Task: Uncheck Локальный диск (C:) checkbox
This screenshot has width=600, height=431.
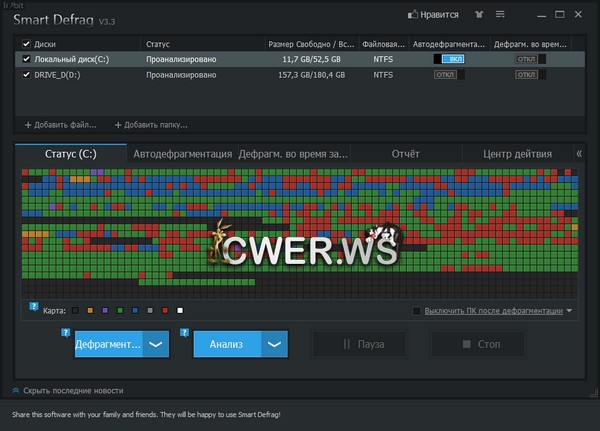Action: [x=26, y=59]
